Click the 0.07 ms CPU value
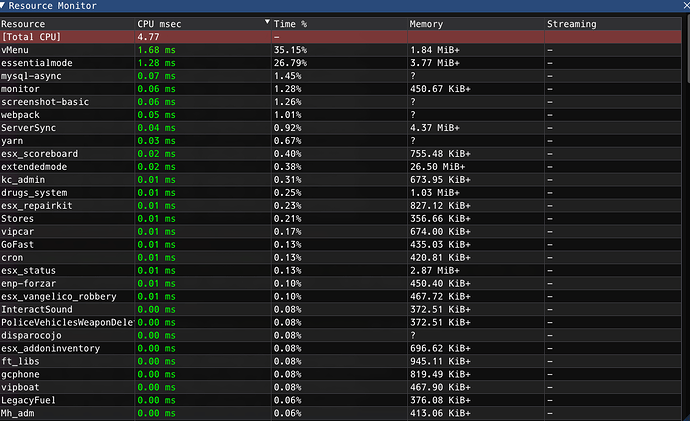This screenshot has width=690, height=421. [x=156, y=76]
